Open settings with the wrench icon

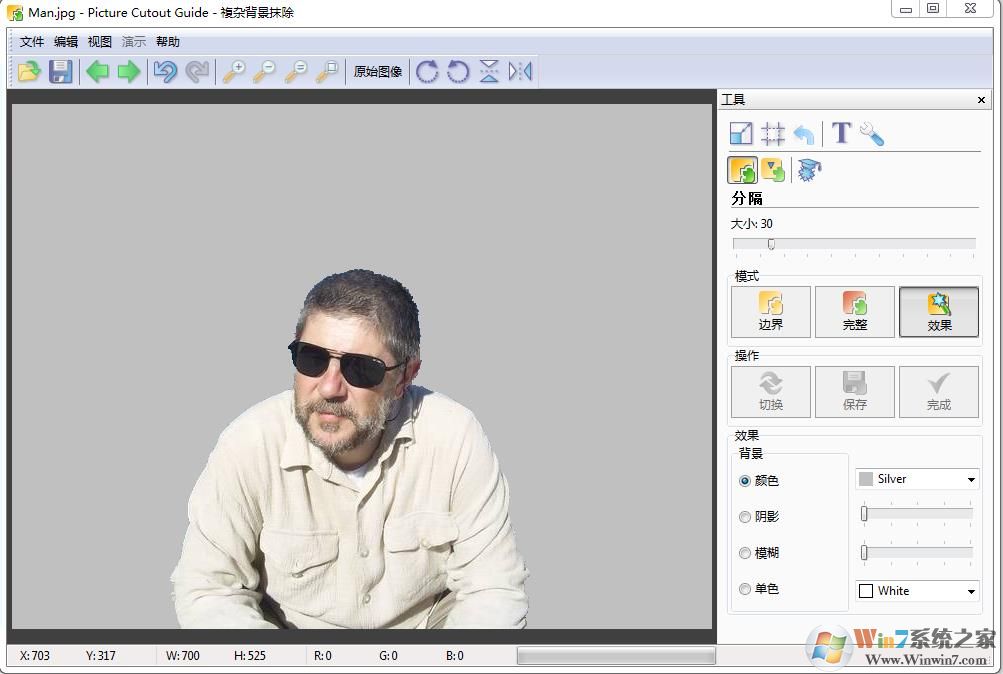coord(869,134)
